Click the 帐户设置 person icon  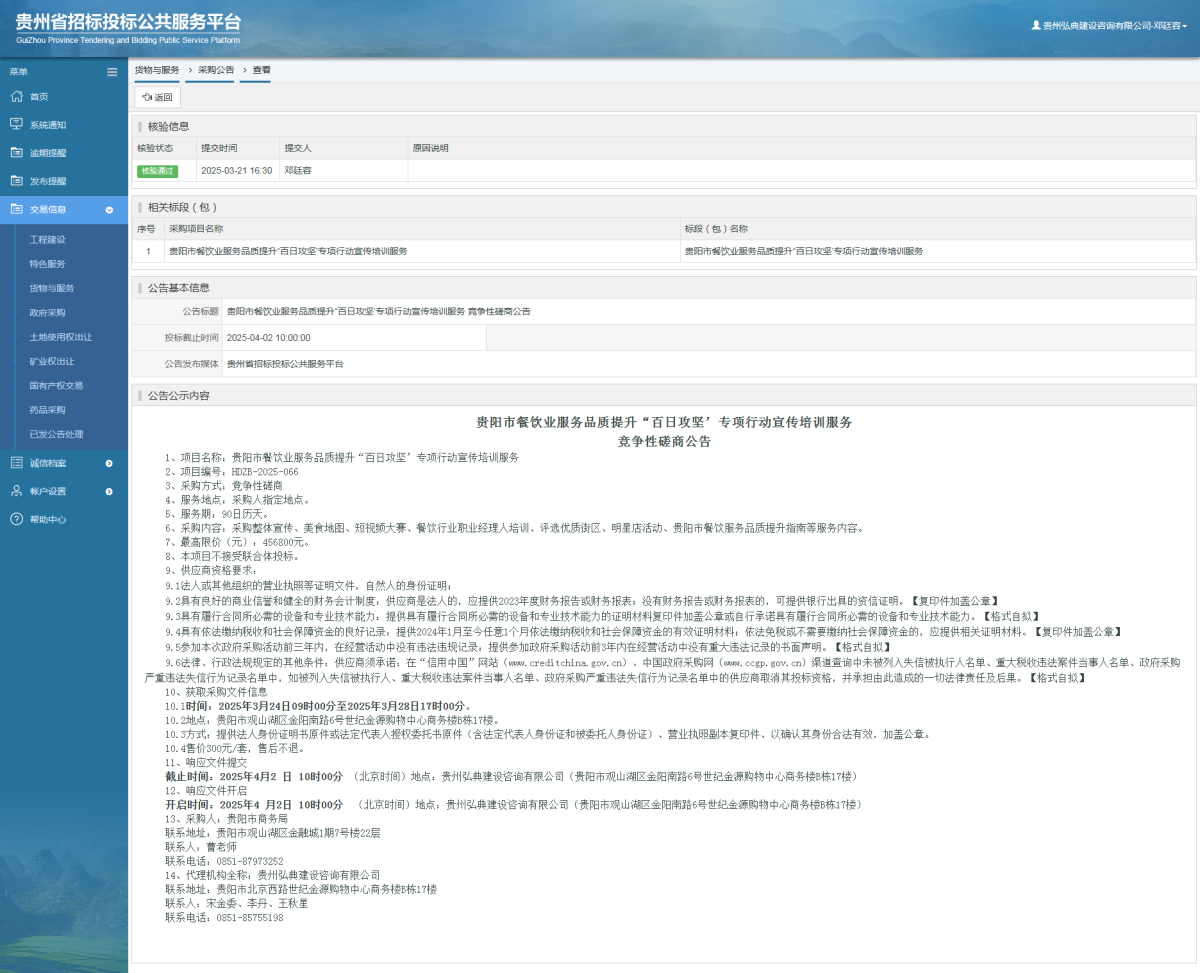[16, 491]
